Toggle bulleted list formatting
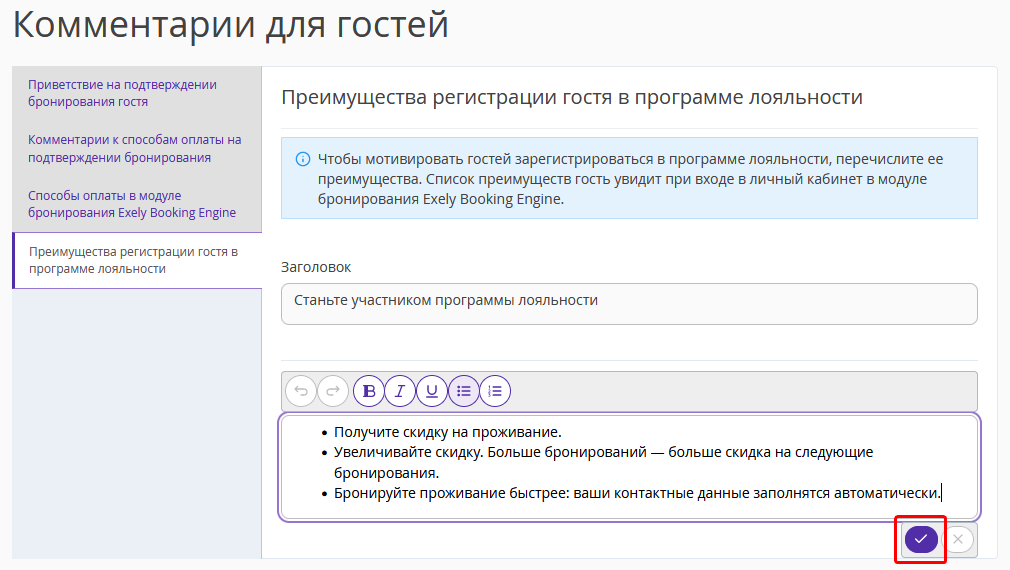The image size is (1010, 570). coord(464,391)
